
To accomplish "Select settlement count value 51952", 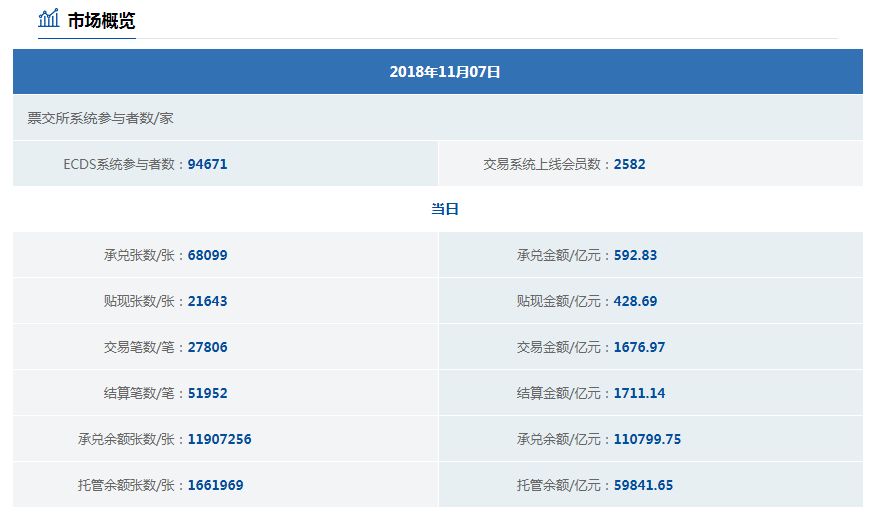I will [x=208, y=393].
